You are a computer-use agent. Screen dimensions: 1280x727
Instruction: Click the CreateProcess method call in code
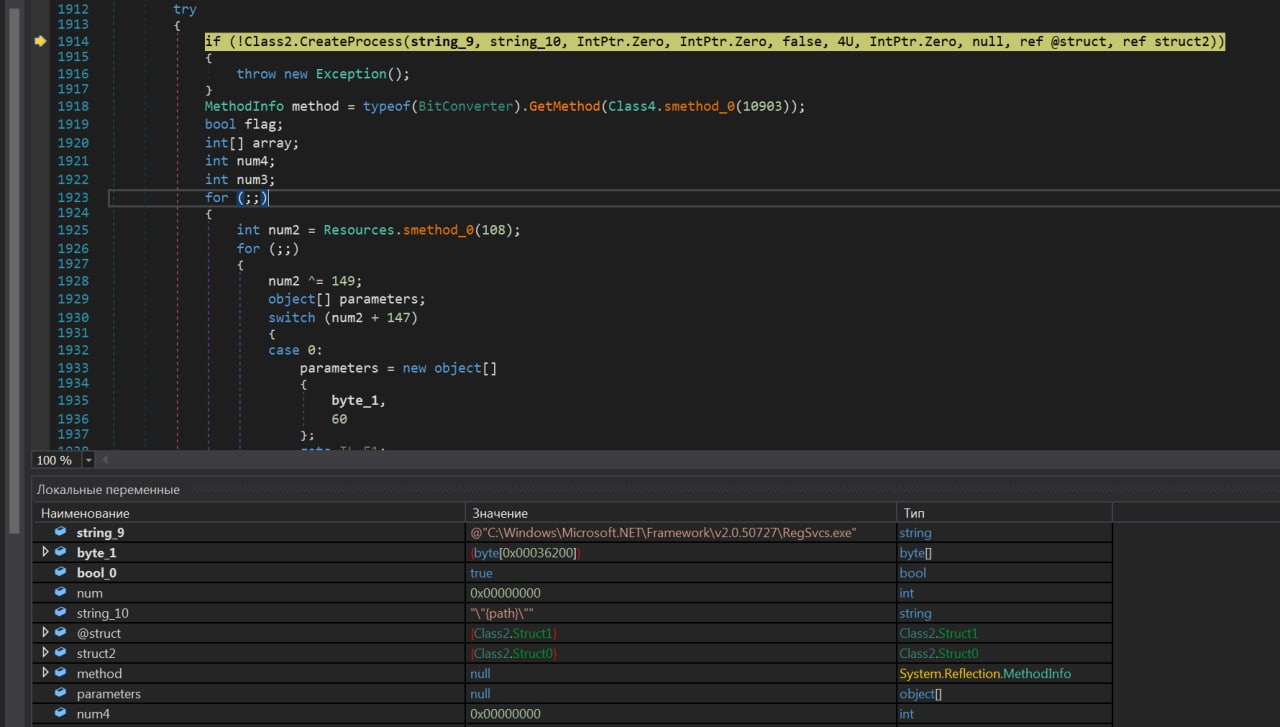coord(352,41)
